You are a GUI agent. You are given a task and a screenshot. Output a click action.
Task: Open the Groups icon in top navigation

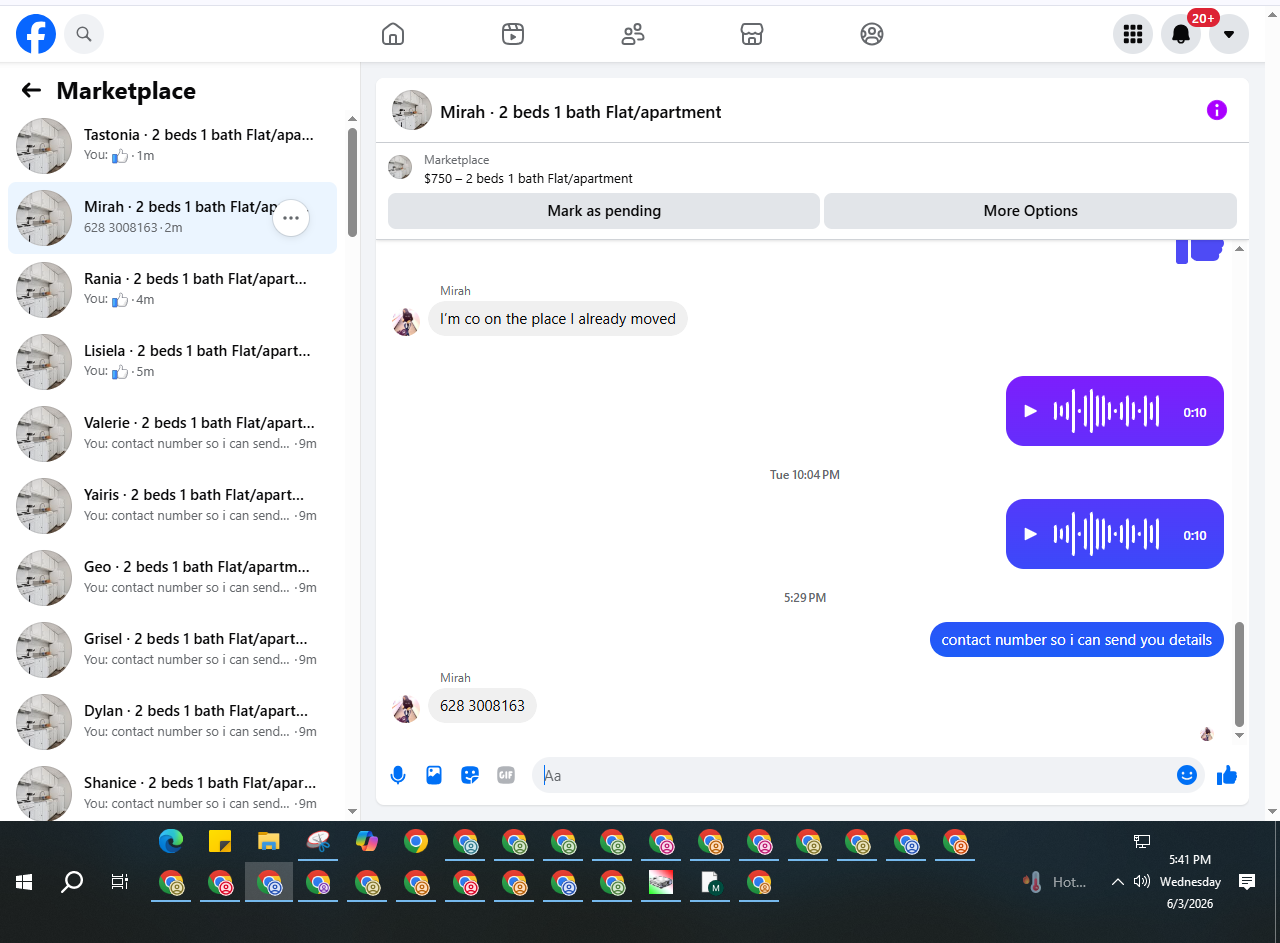coord(872,34)
